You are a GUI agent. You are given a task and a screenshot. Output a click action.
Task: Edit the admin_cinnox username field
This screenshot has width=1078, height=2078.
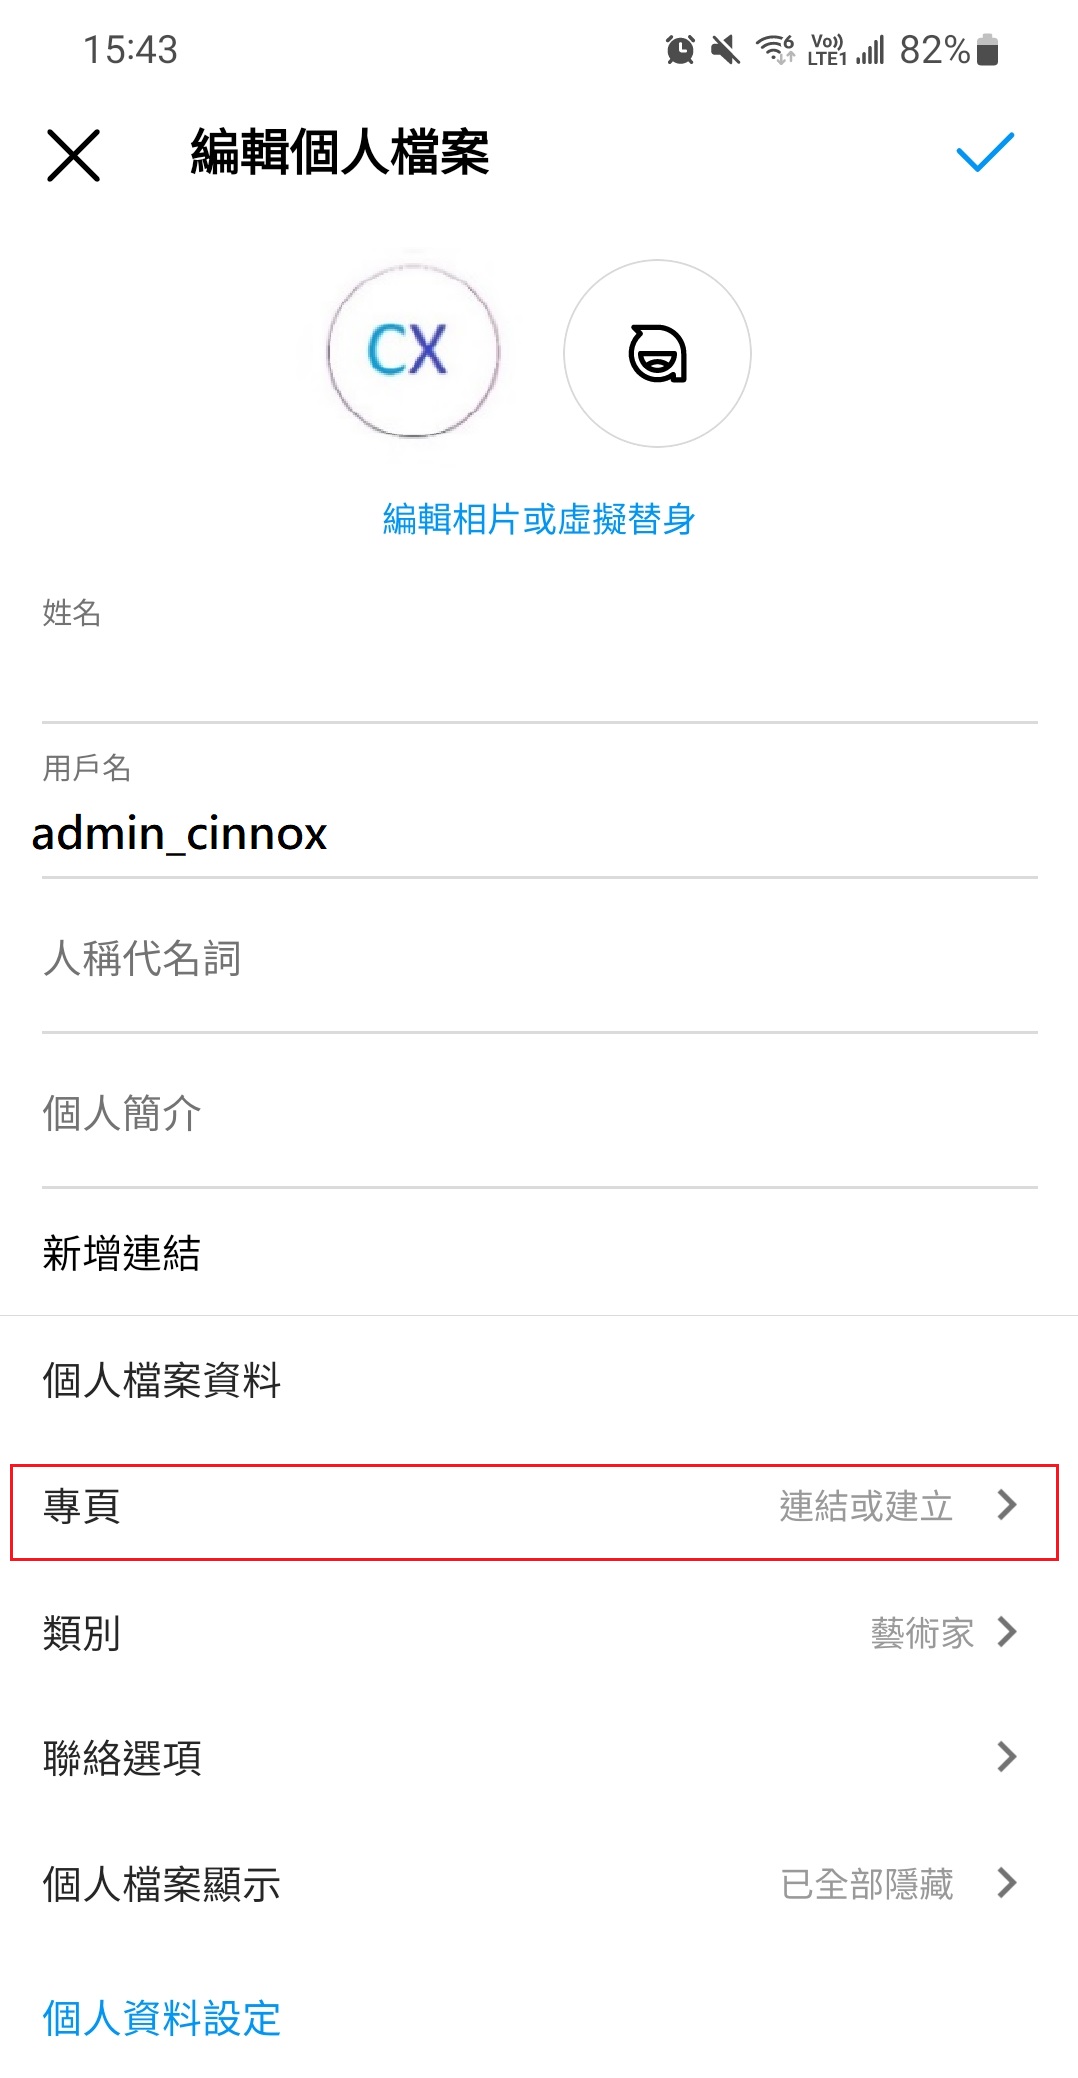[x=539, y=833]
